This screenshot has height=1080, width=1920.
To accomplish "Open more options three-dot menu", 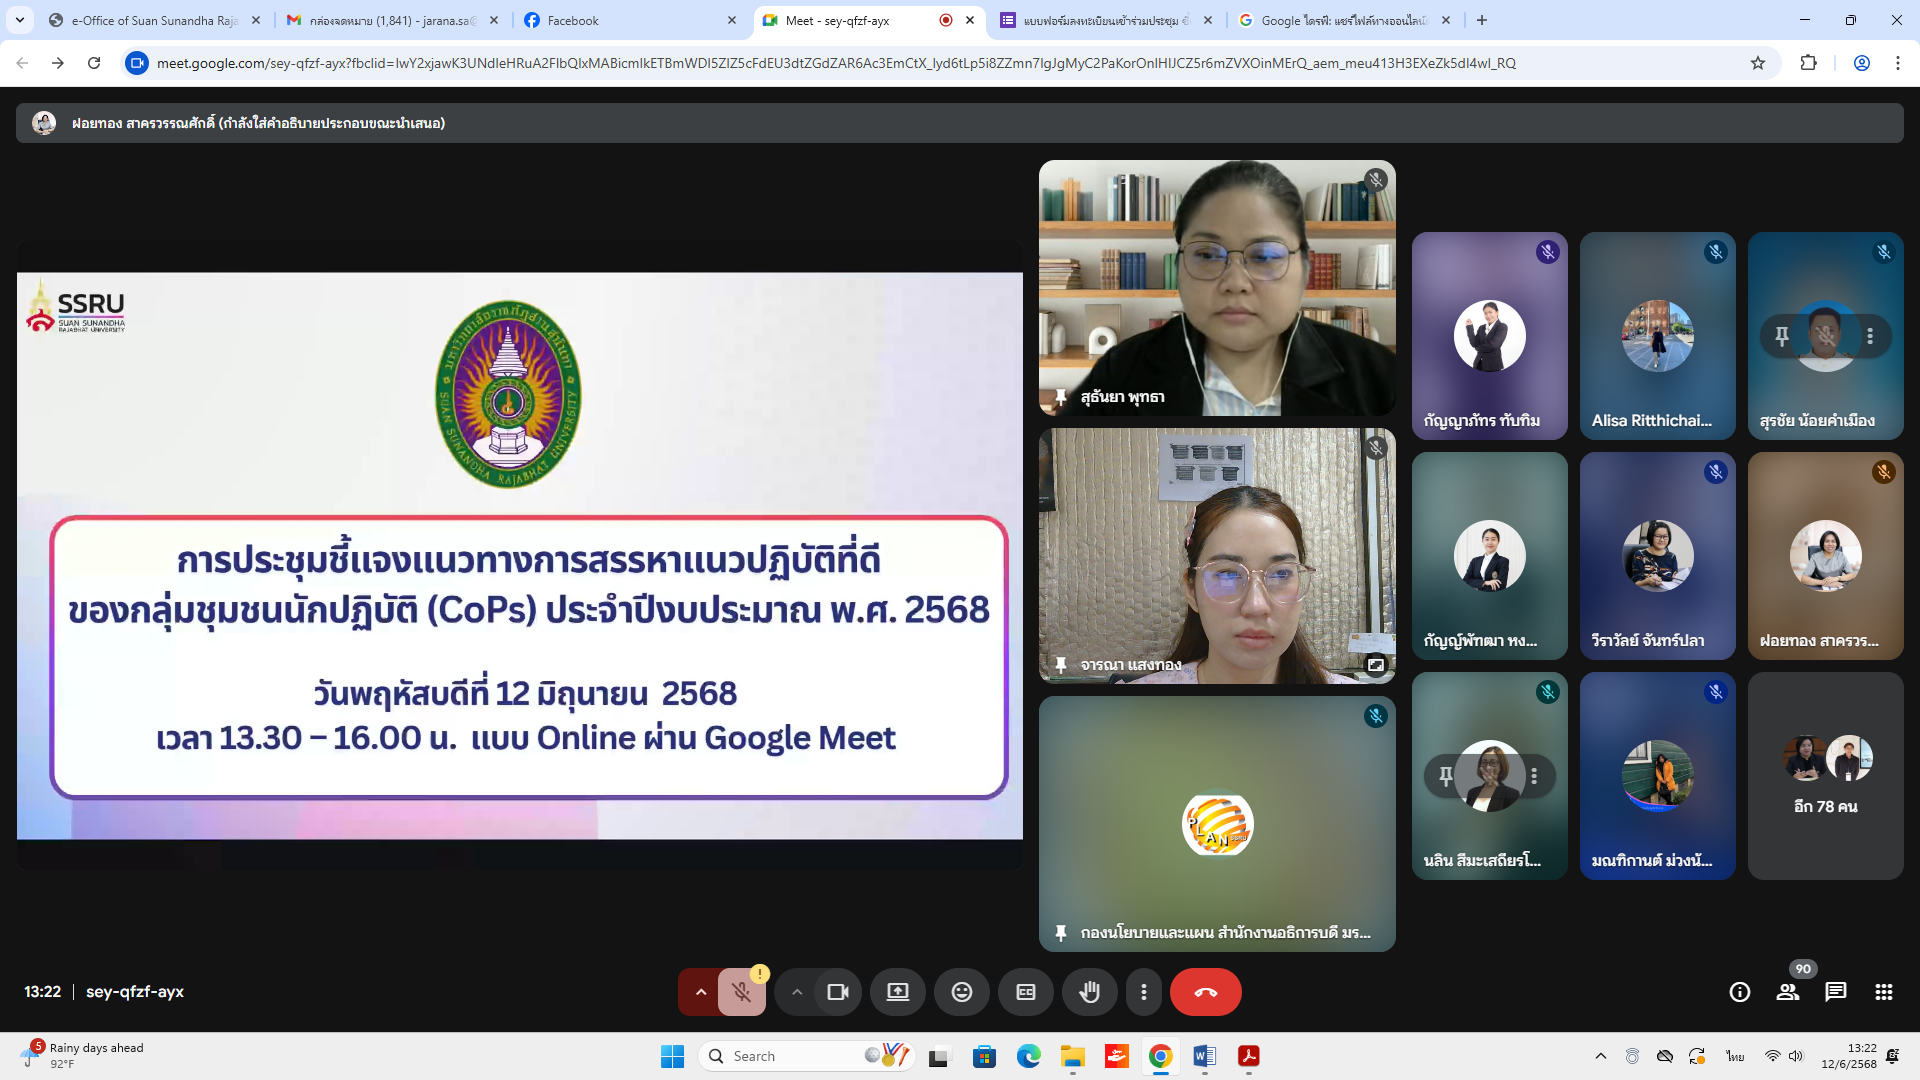I will (x=1143, y=992).
